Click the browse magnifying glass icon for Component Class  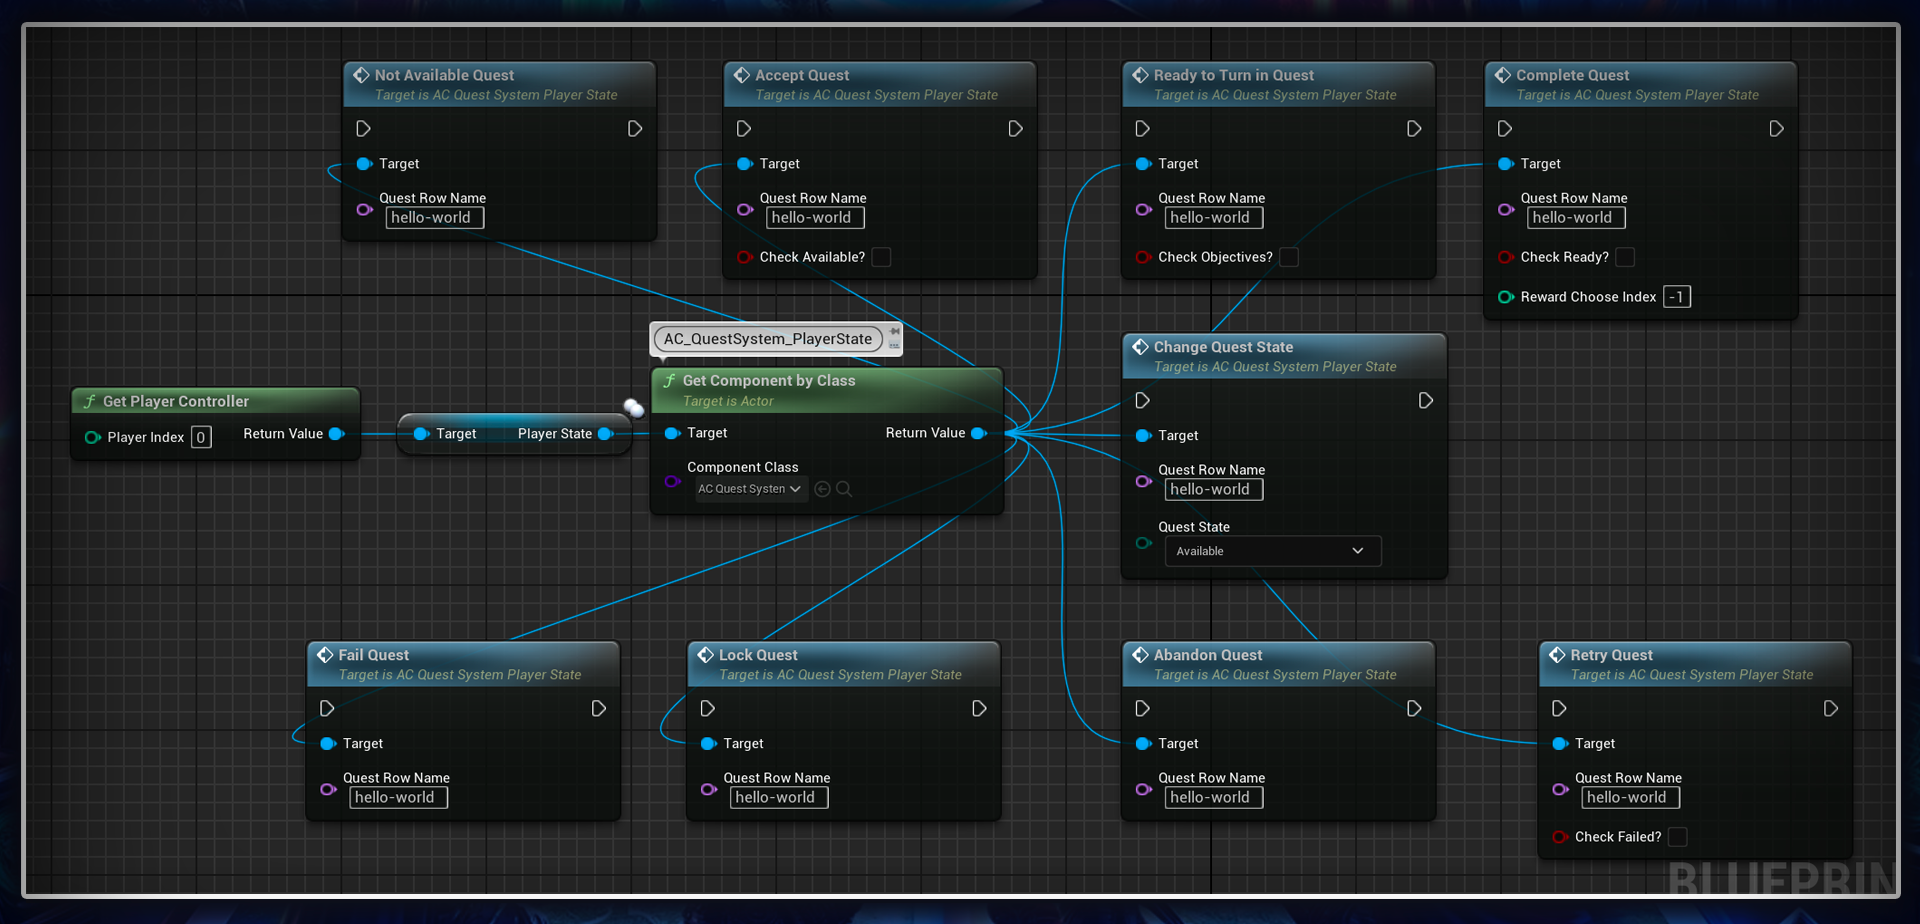pyautogui.click(x=845, y=488)
